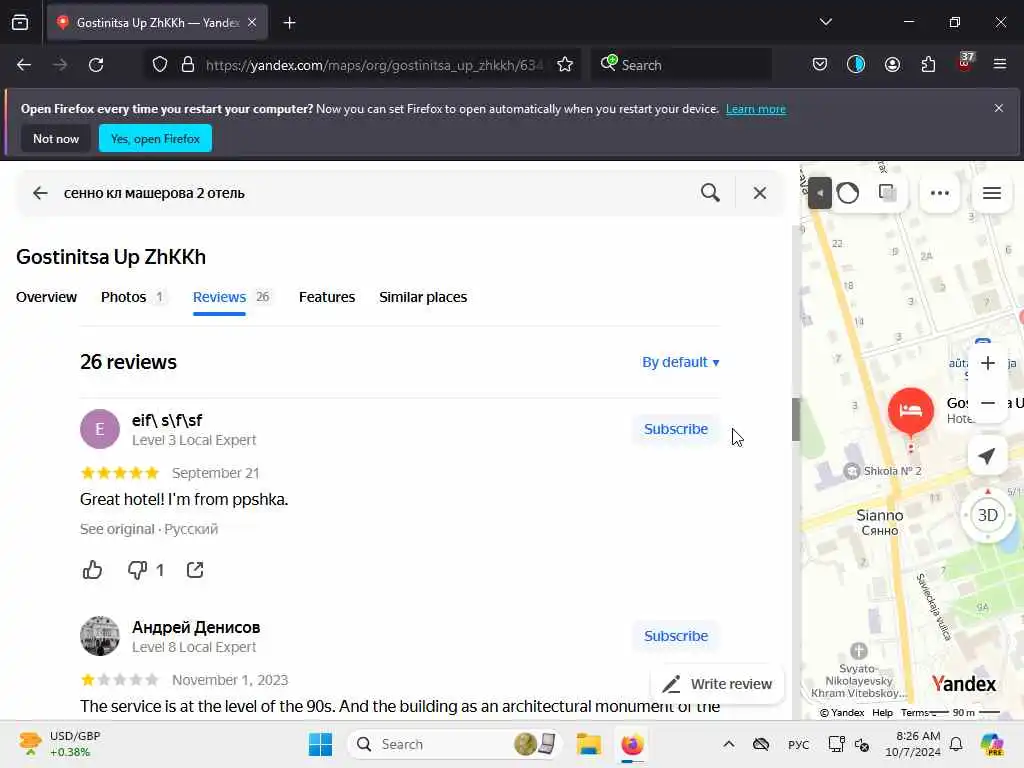Screen dimensions: 1024x768
Task: Dismiss the Firefox startup notification bar
Action: tap(999, 108)
